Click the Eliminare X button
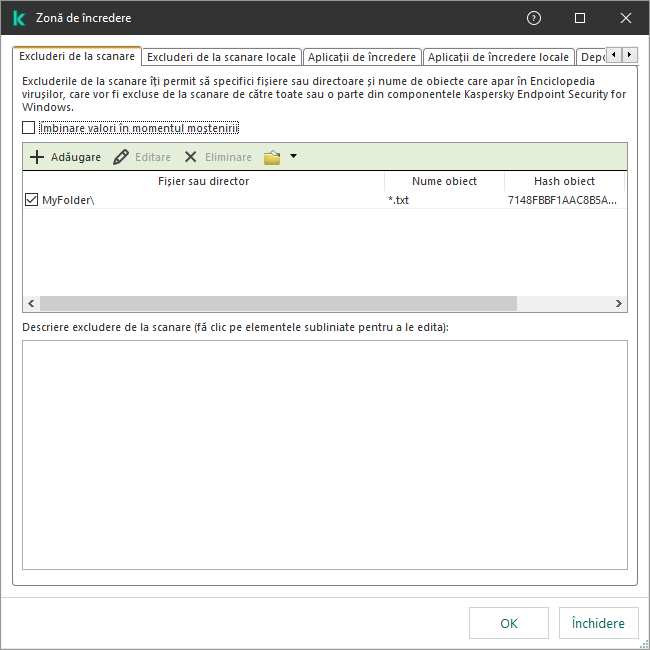 tap(218, 157)
